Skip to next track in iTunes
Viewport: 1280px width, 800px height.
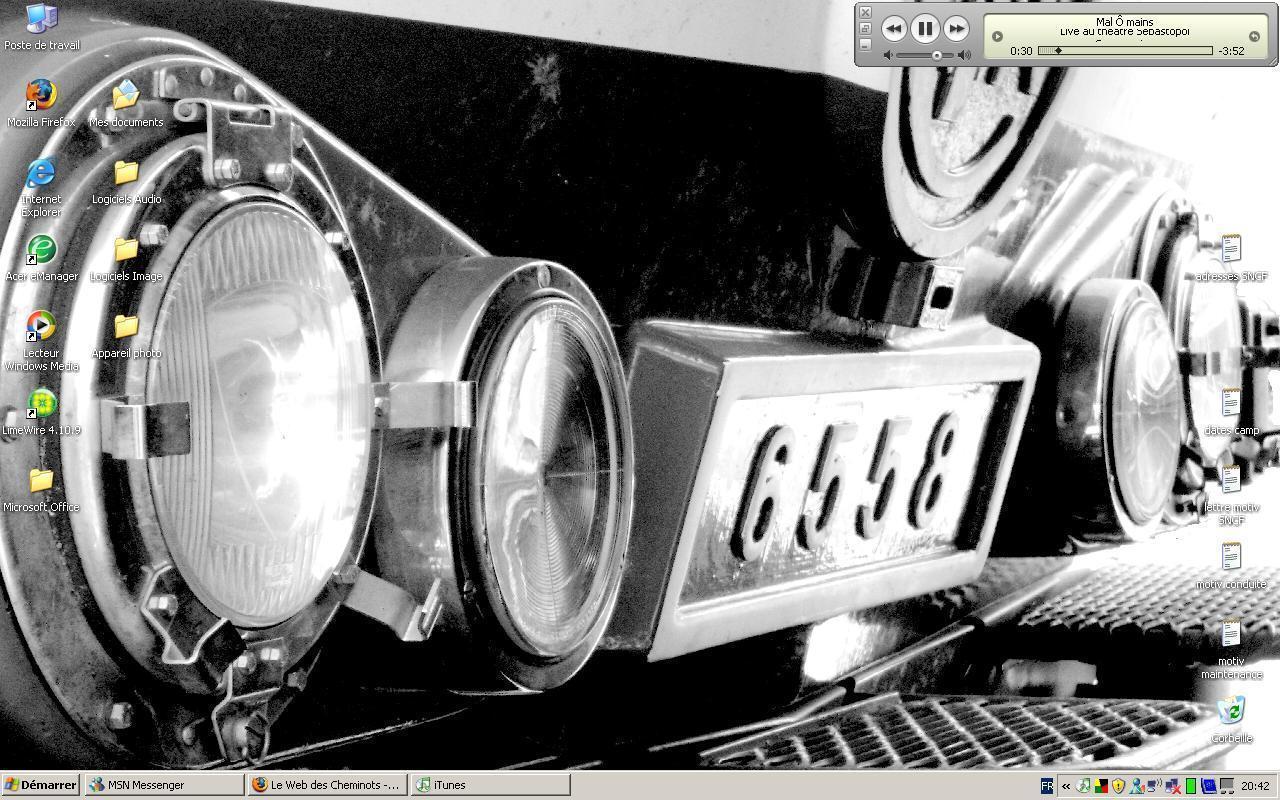tap(956, 29)
